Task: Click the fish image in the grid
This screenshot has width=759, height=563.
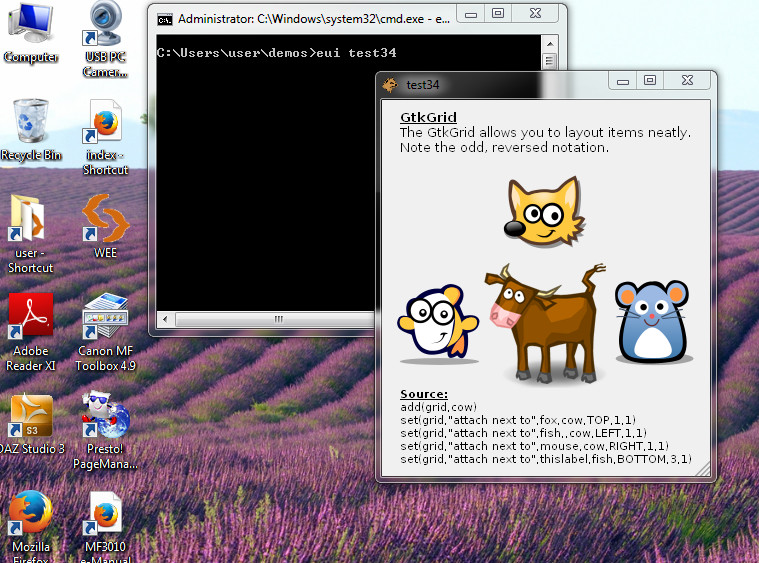Action: pyautogui.click(x=437, y=323)
